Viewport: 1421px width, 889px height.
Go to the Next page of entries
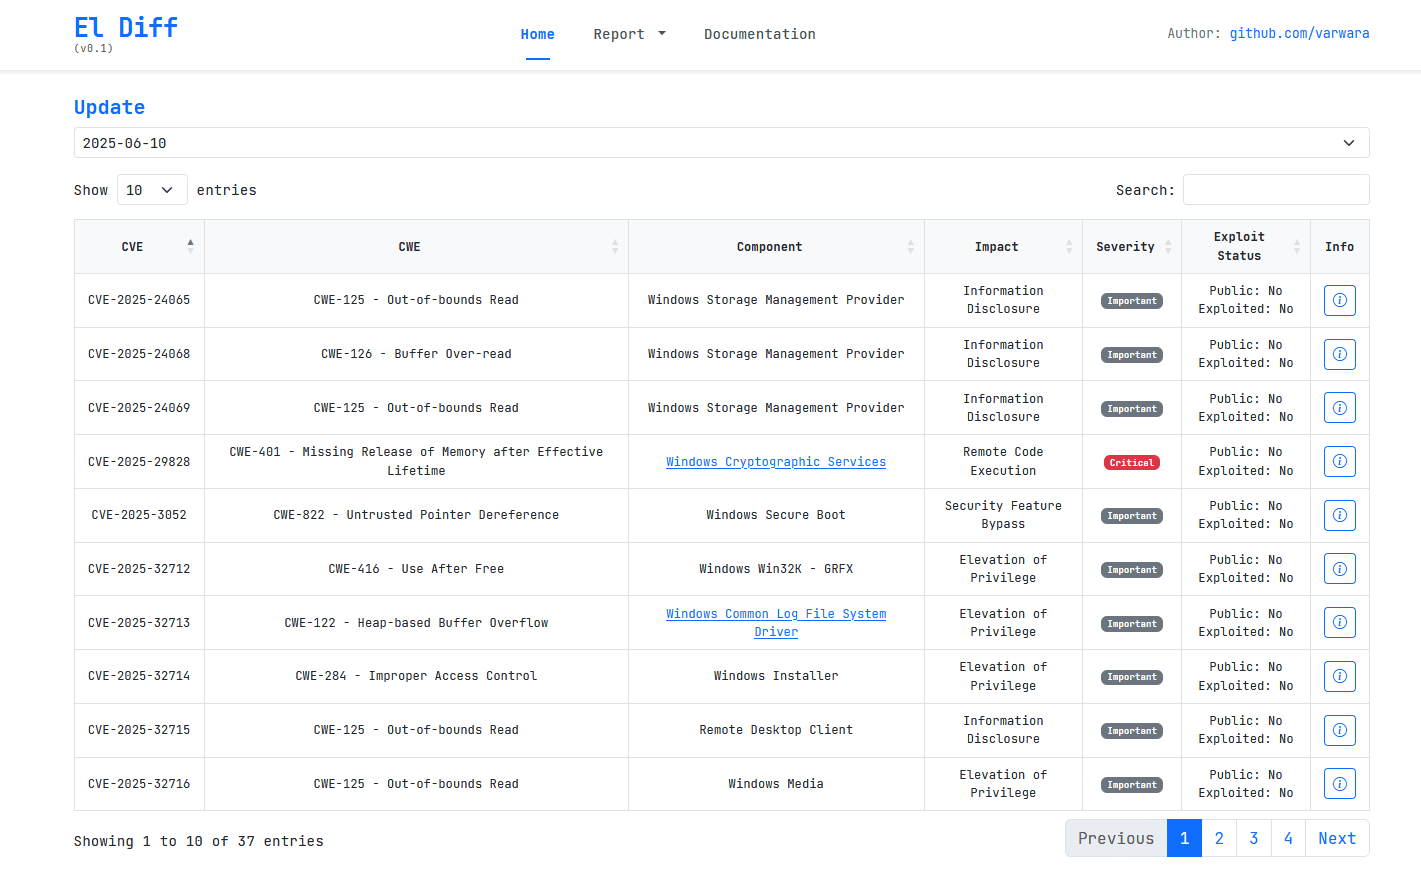1336,838
